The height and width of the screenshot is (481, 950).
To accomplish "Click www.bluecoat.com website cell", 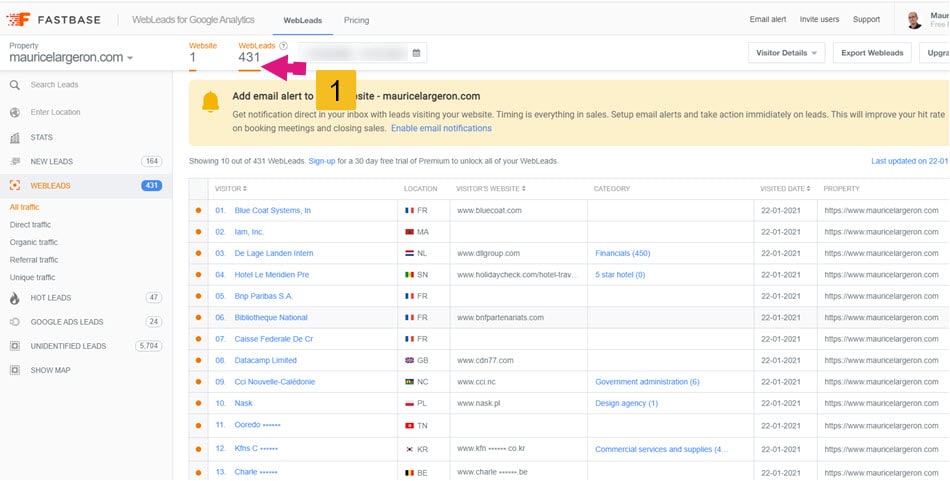I will (490, 211).
